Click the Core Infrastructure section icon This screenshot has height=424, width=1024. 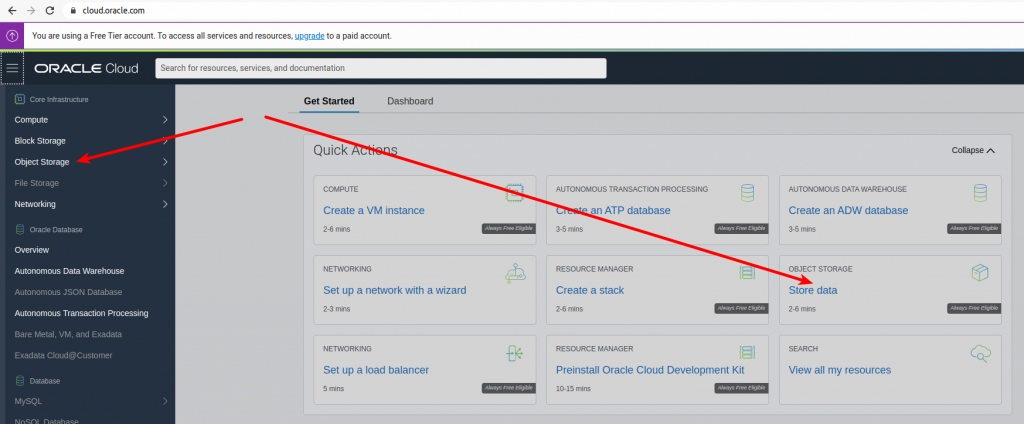[20, 99]
